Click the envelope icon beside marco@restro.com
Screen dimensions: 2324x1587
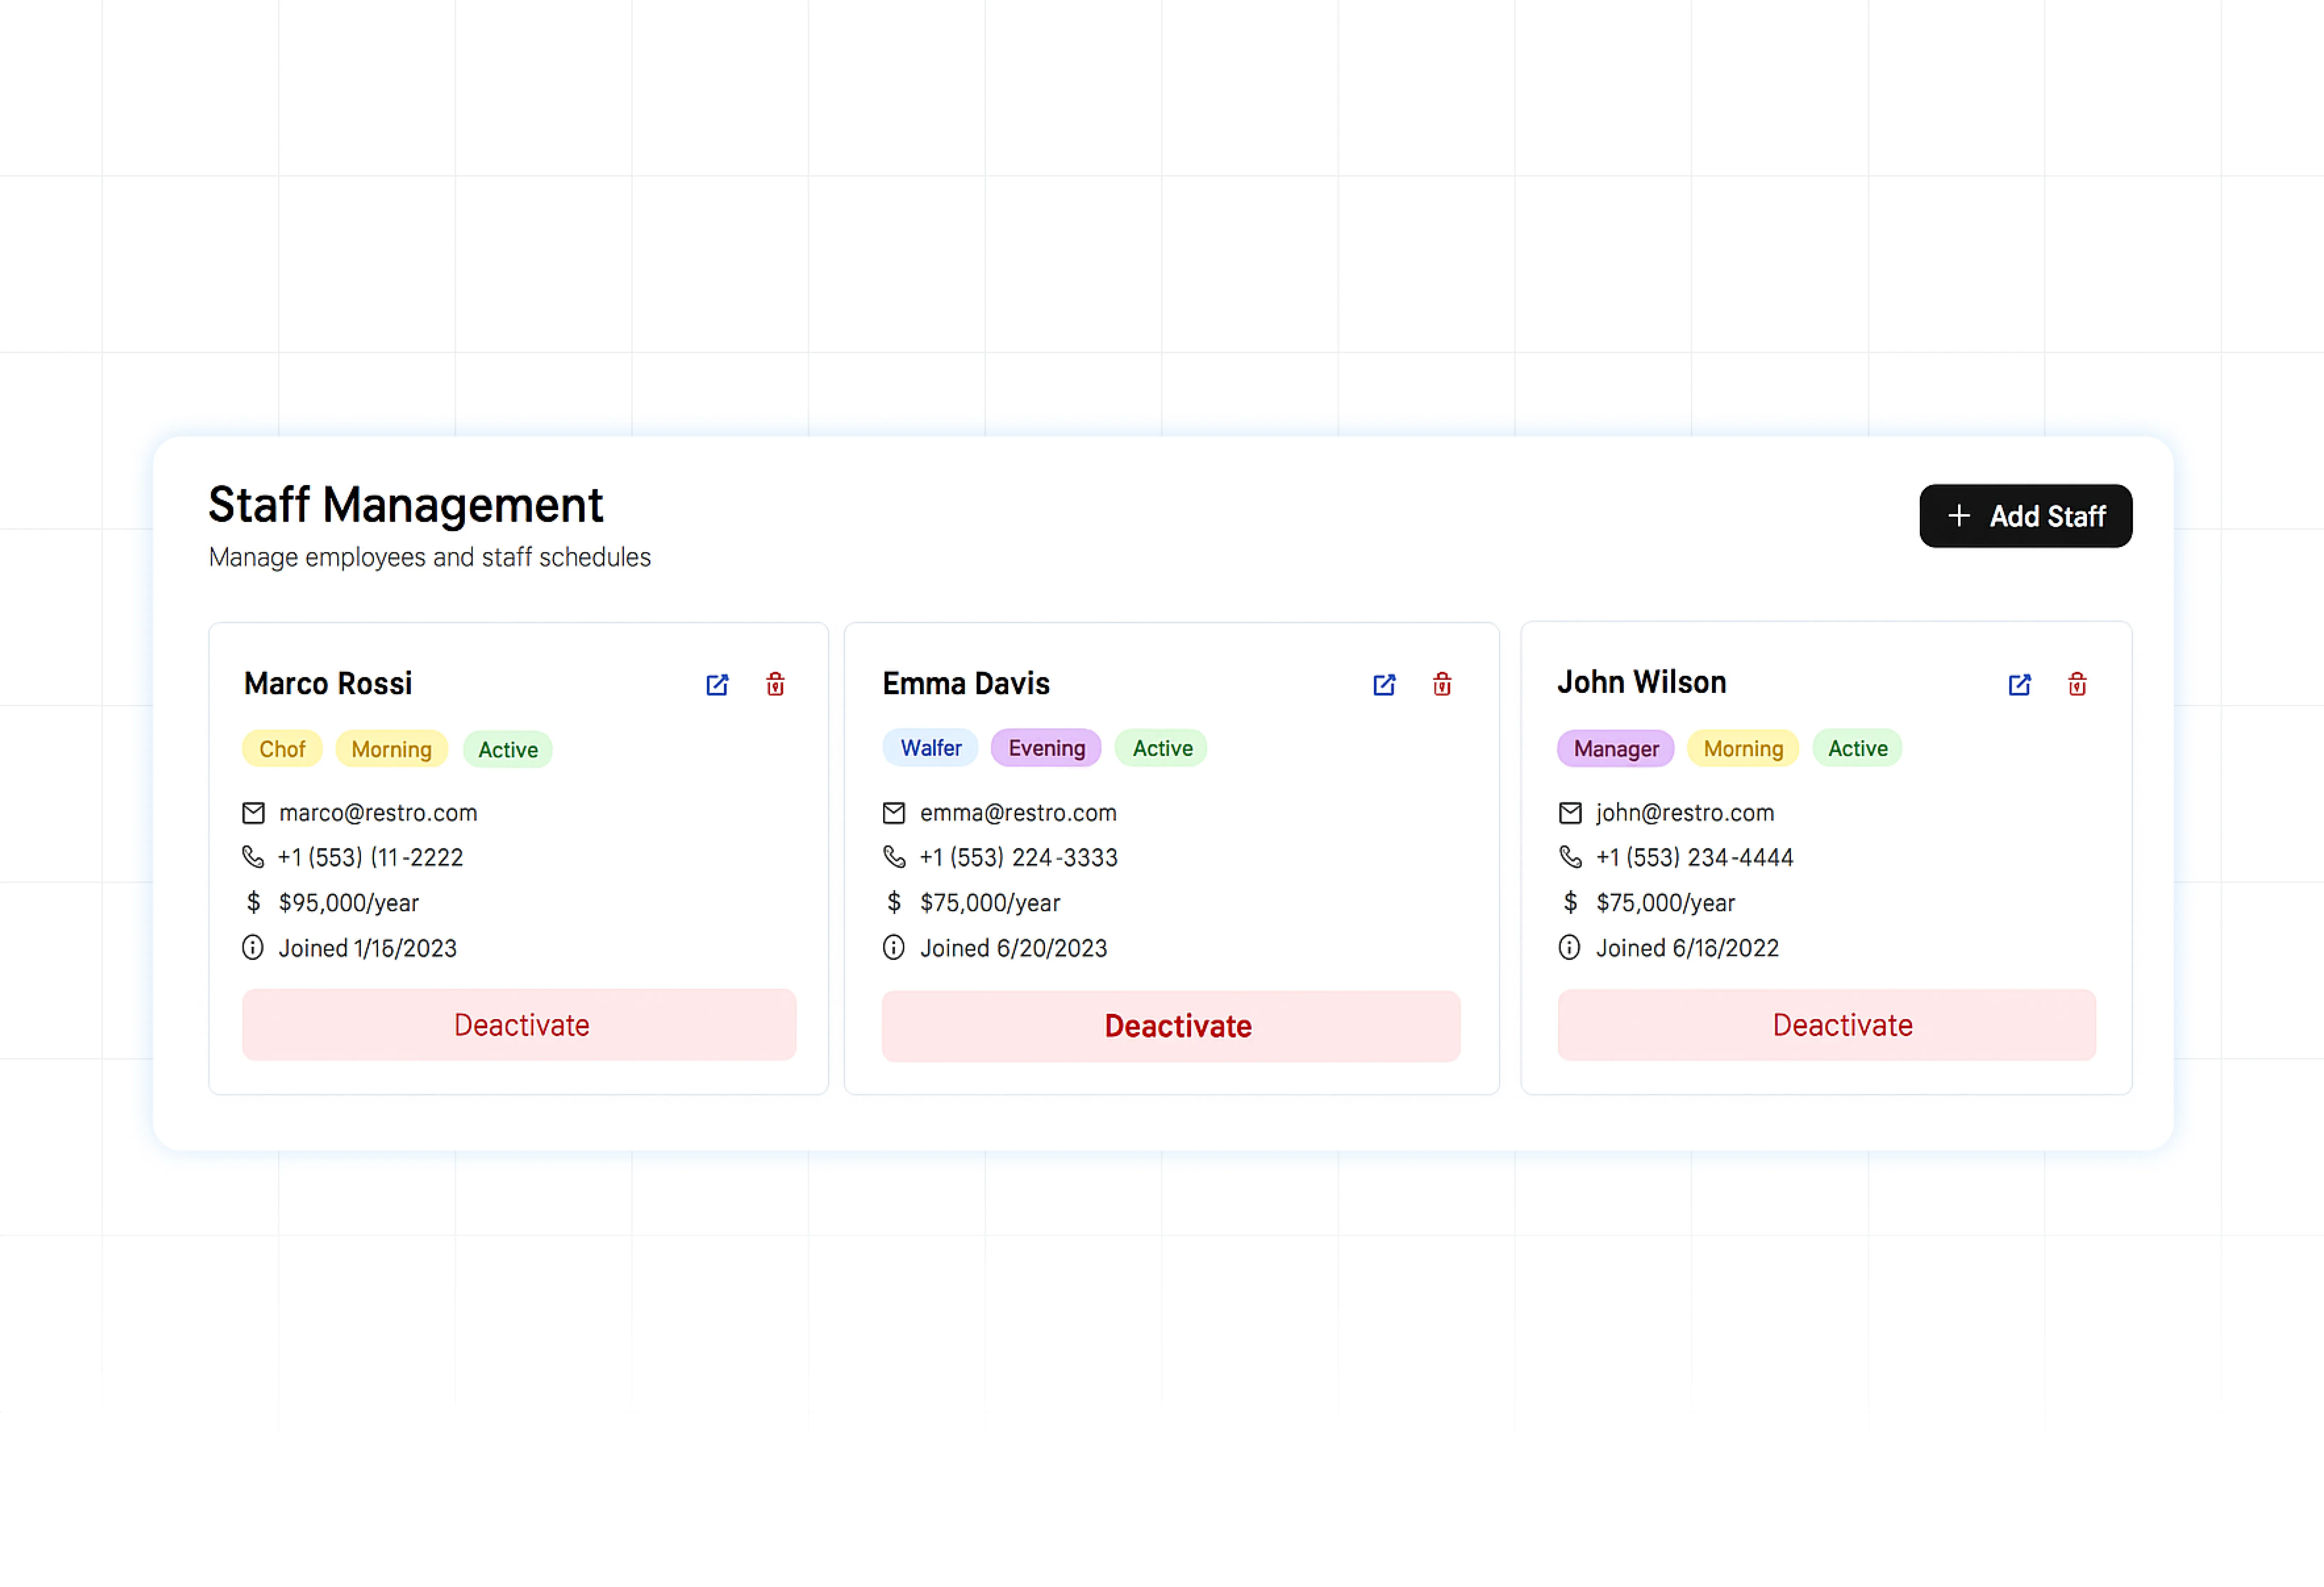coord(254,813)
